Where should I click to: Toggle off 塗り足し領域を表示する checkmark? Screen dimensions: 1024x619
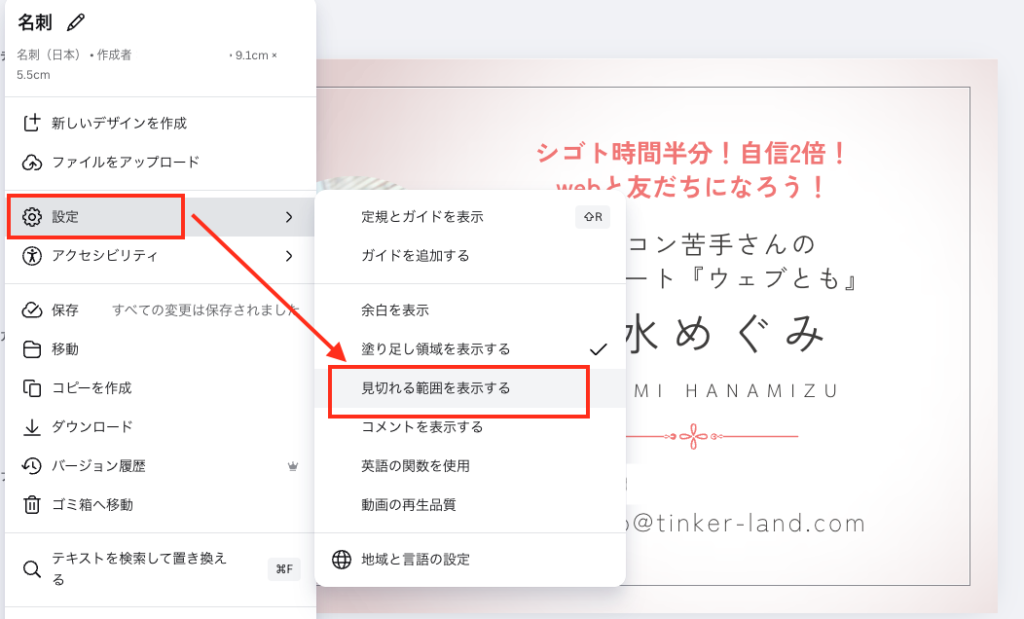[x=598, y=349]
